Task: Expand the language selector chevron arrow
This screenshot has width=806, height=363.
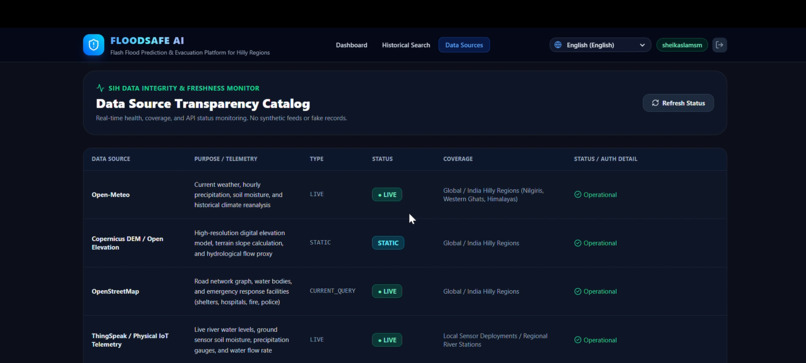Action: tap(642, 45)
